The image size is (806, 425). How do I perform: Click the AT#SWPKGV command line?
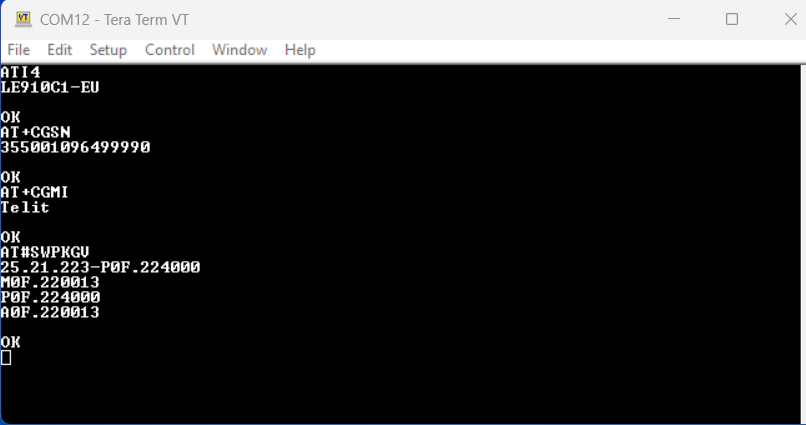click(x=45, y=252)
